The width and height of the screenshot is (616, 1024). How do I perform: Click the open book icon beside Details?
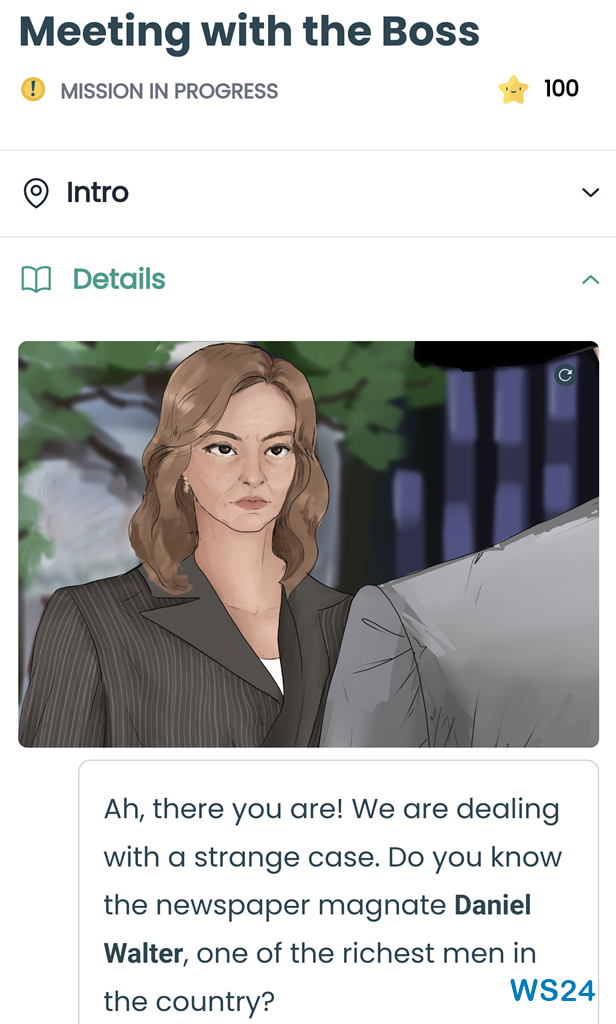[x=36, y=280]
